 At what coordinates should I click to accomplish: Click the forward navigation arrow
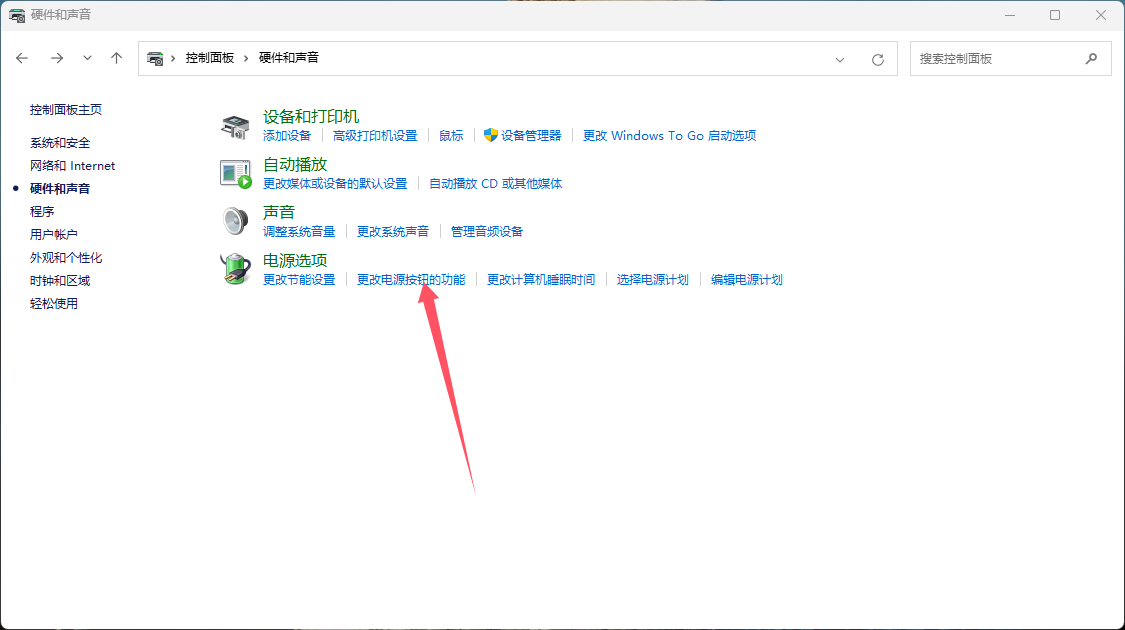pos(57,58)
